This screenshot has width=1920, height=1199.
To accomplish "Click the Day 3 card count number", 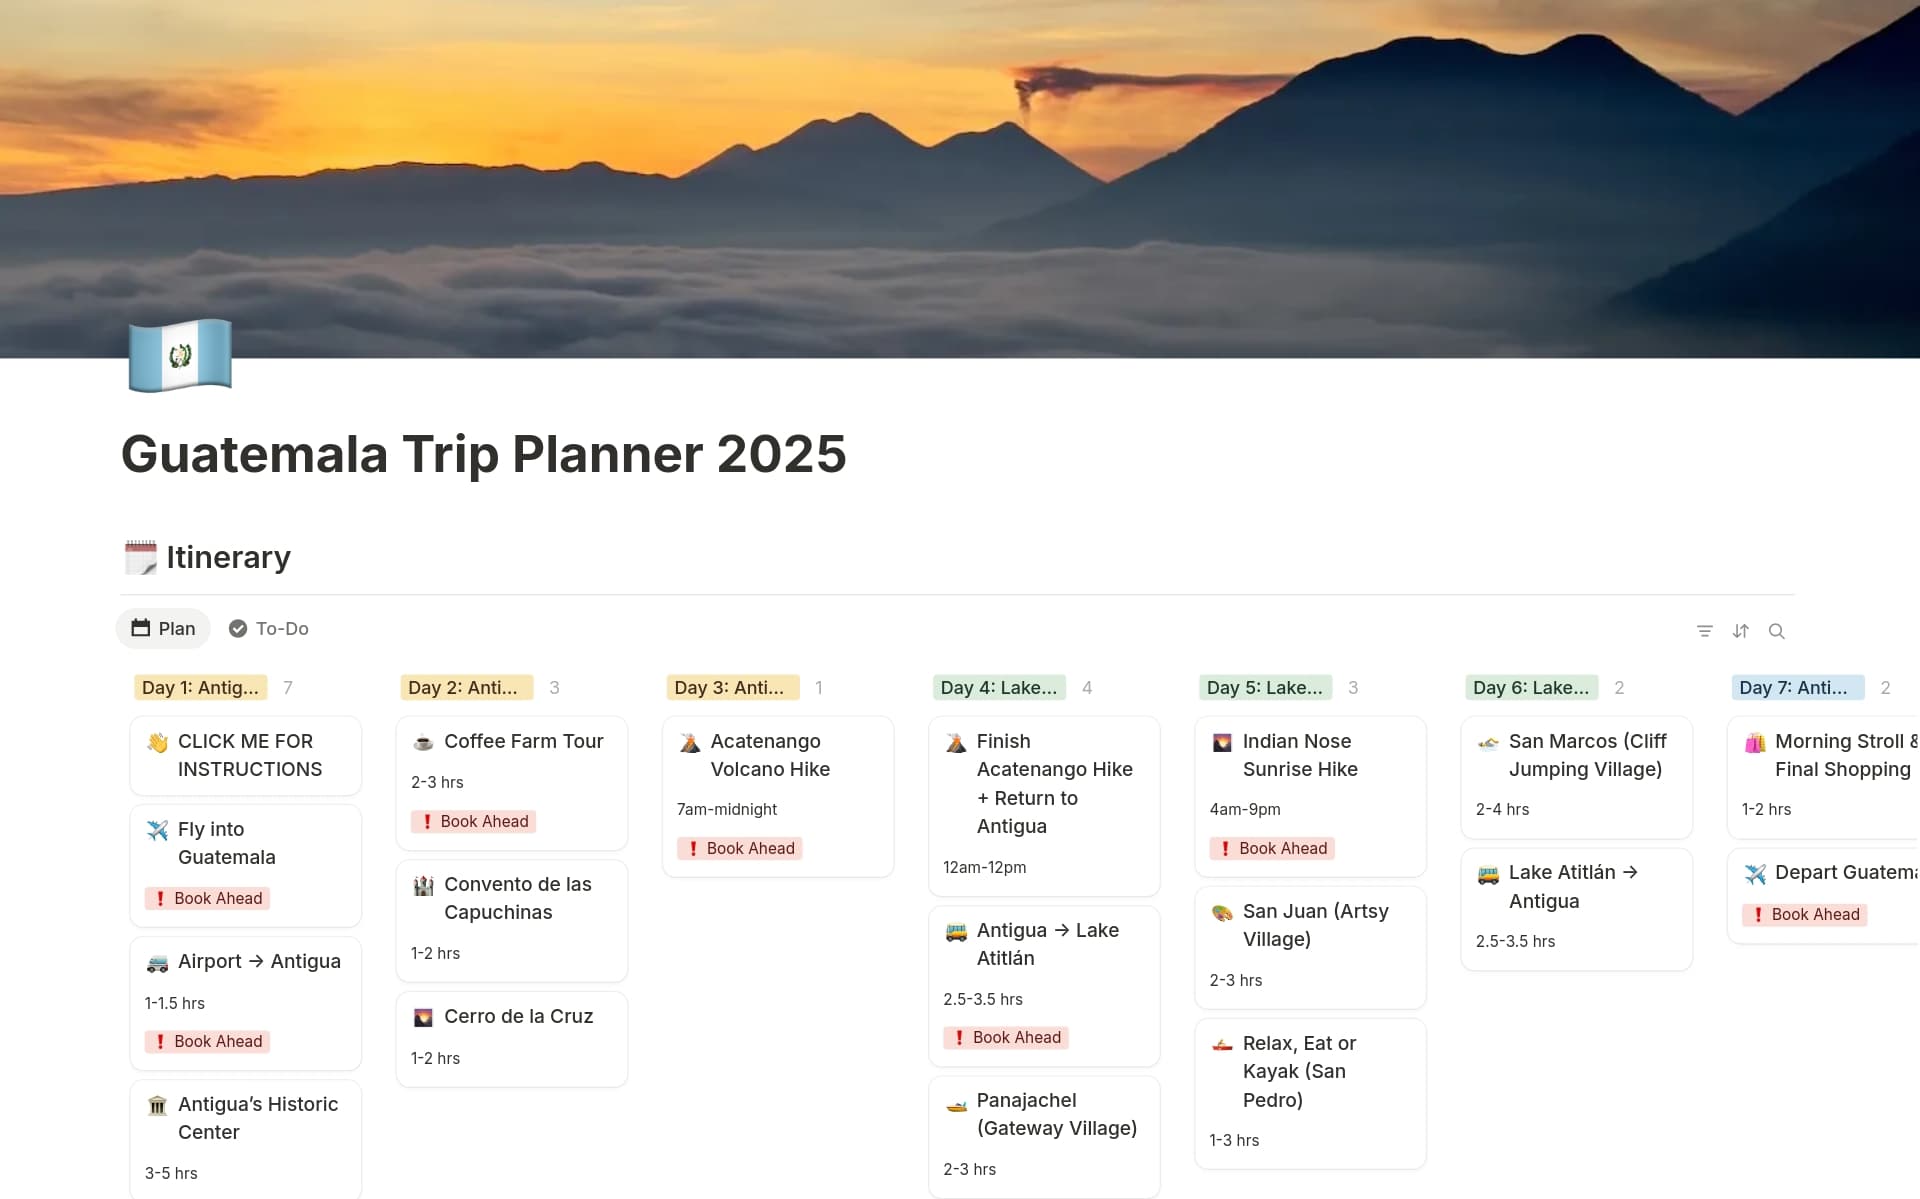I will [x=819, y=687].
